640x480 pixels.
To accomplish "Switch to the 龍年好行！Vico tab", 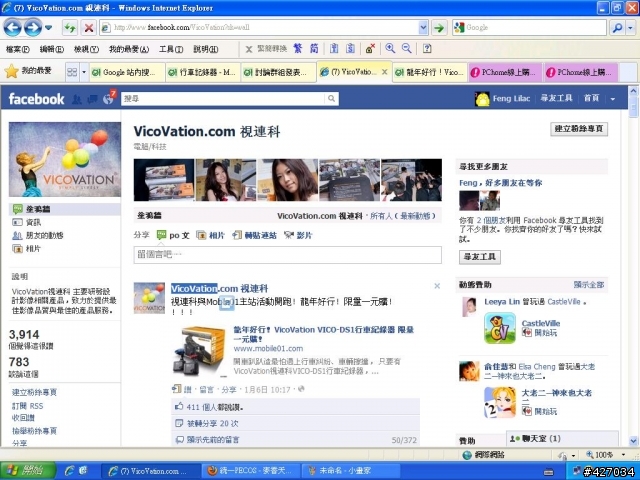I will 430,72.
